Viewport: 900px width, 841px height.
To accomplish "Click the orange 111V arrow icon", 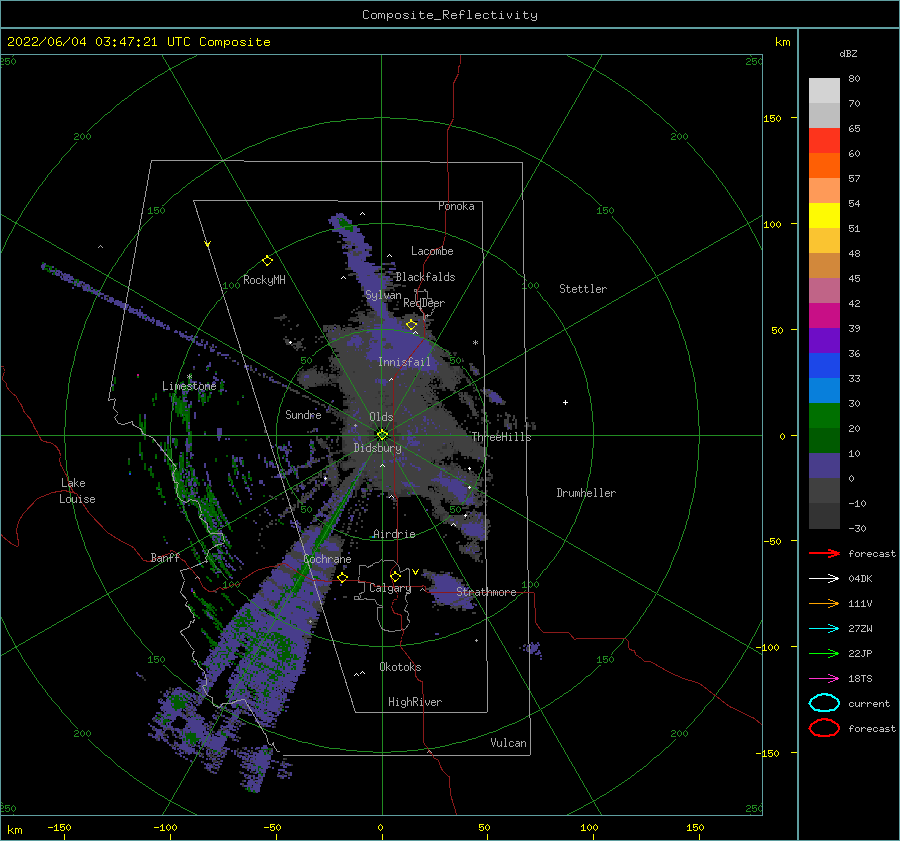I will 824,603.
